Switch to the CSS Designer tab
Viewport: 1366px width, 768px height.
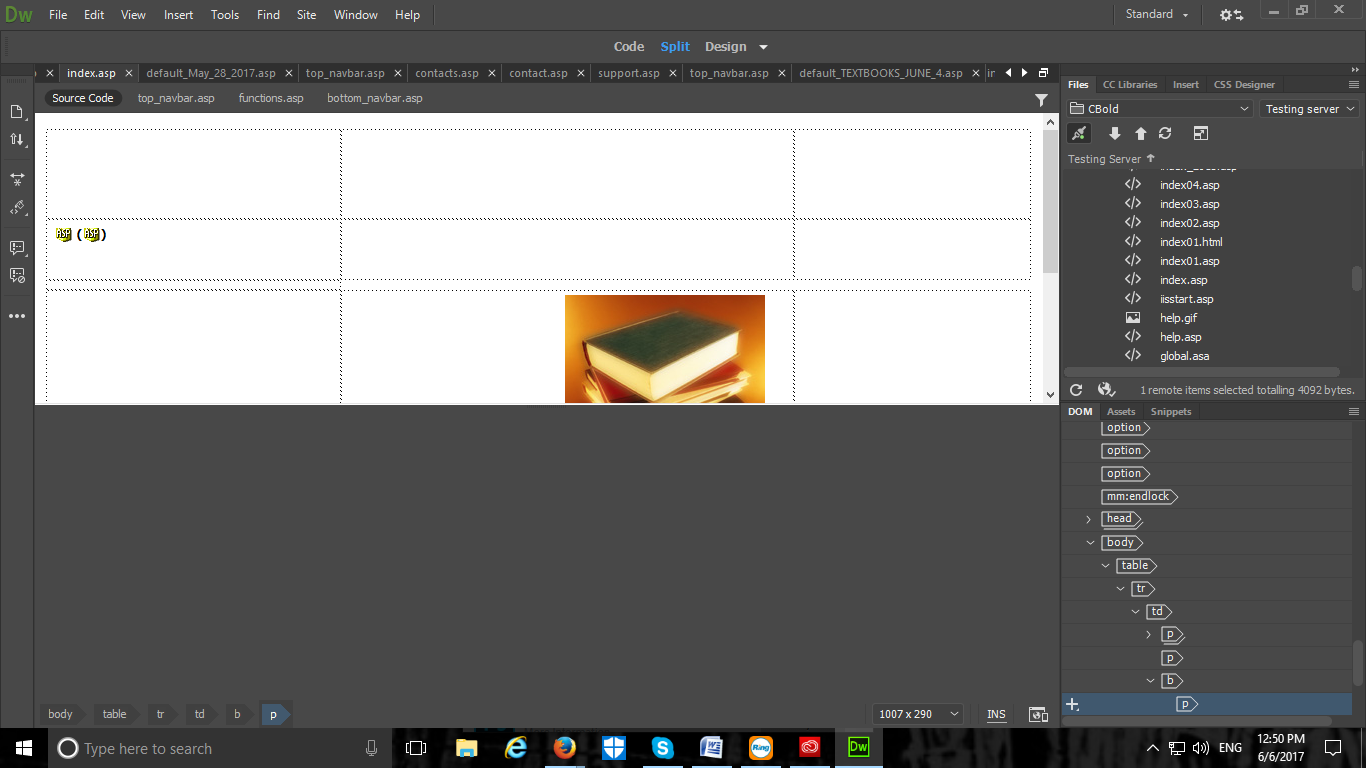[1244, 85]
